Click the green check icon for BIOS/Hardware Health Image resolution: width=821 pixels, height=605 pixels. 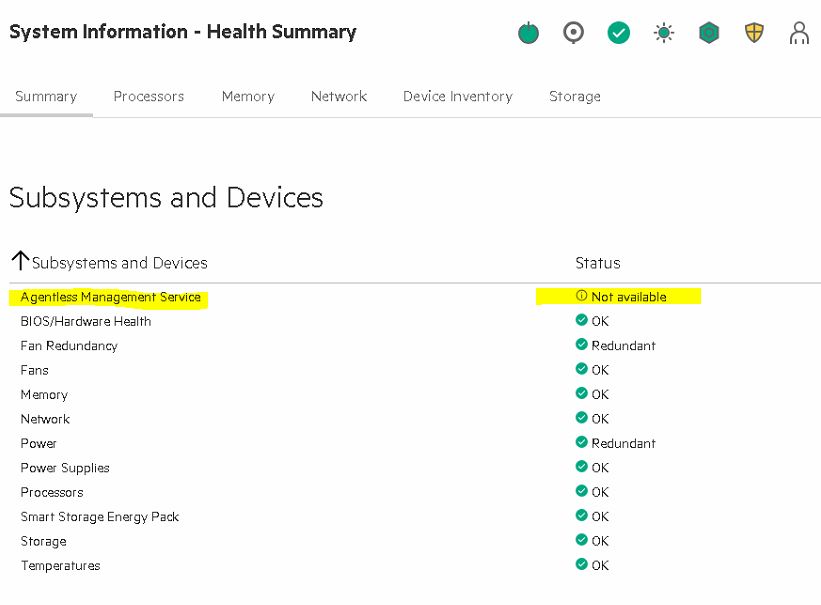(x=581, y=320)
